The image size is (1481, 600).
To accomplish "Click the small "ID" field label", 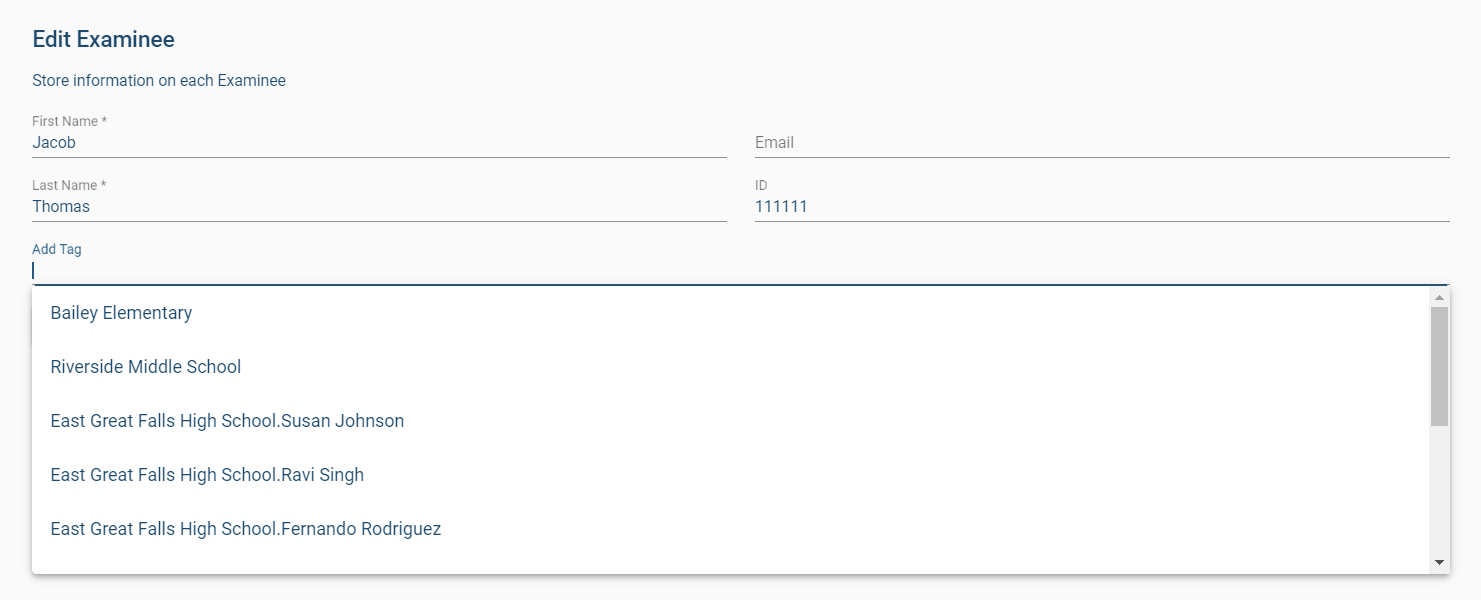I will pyautogui.click(x=761, y=185).
